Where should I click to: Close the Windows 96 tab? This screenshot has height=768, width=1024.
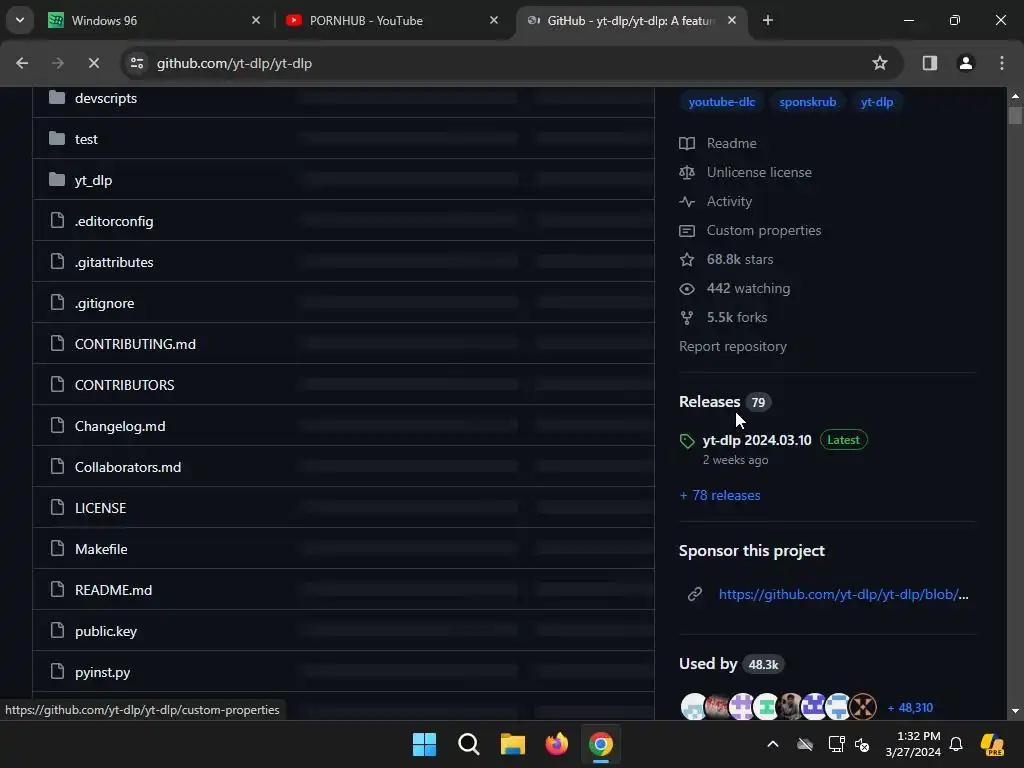256,20
